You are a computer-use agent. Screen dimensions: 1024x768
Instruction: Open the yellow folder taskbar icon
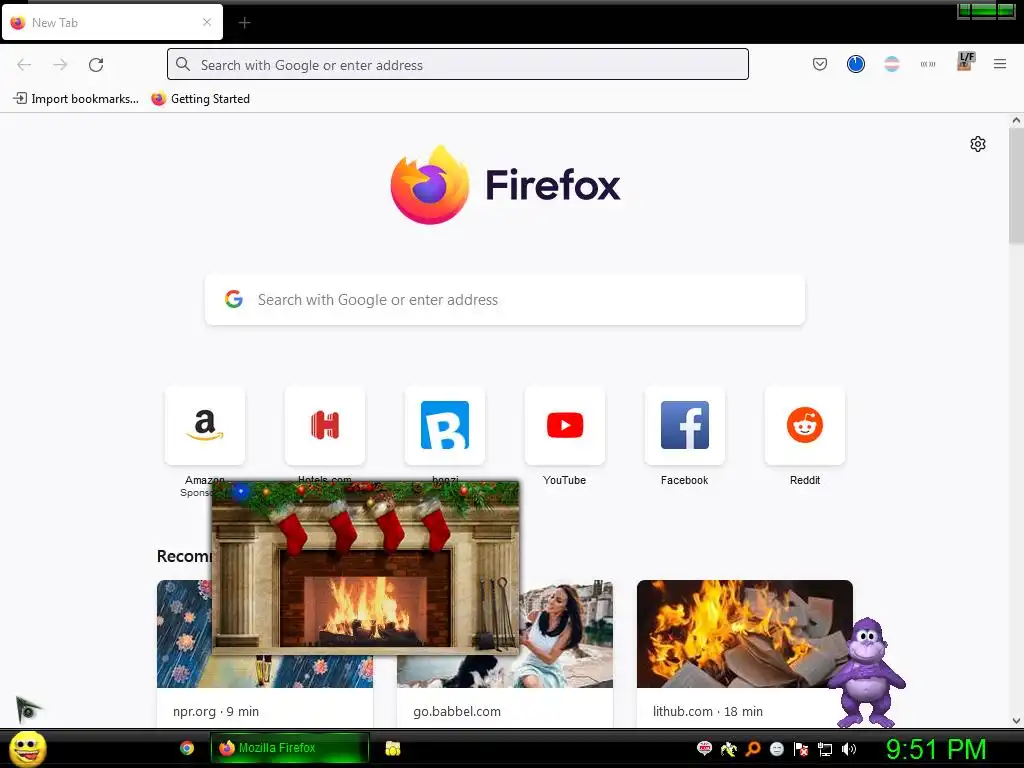(392, 748)
